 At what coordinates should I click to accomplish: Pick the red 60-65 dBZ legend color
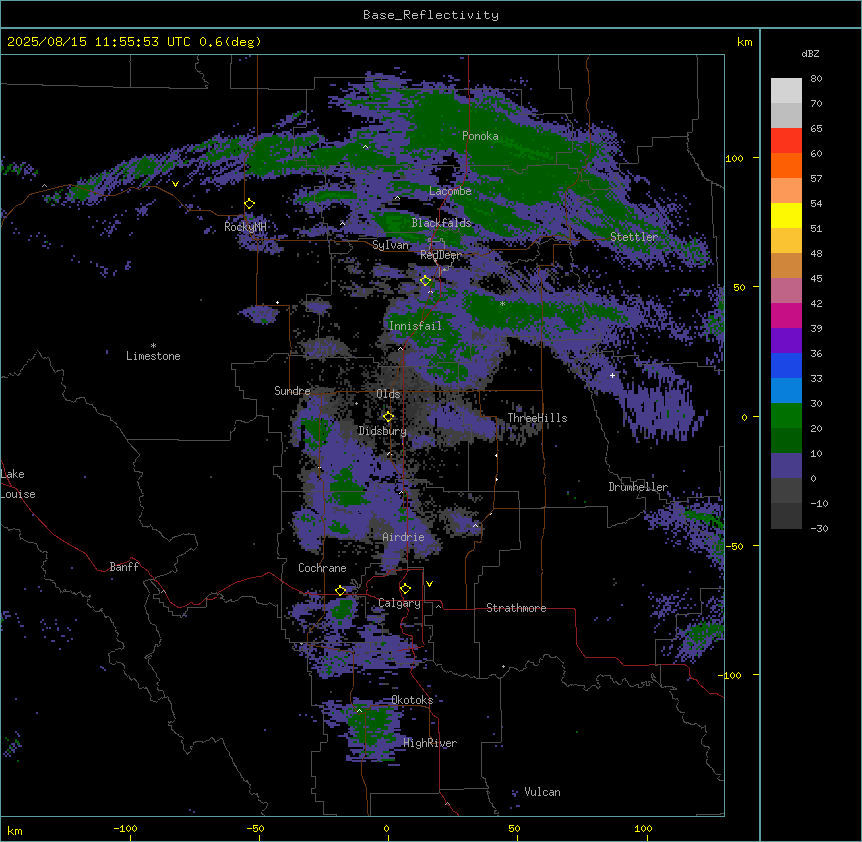pos(786,140)
